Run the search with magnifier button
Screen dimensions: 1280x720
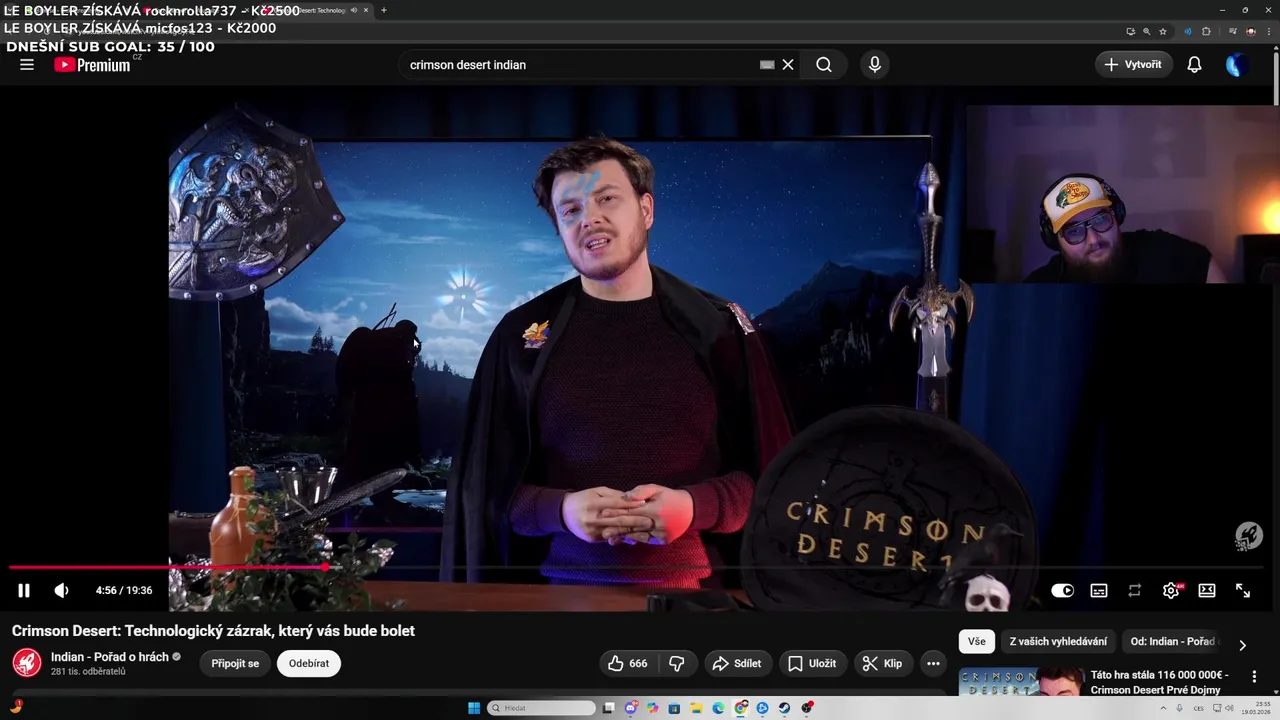(x=824, y=64)
